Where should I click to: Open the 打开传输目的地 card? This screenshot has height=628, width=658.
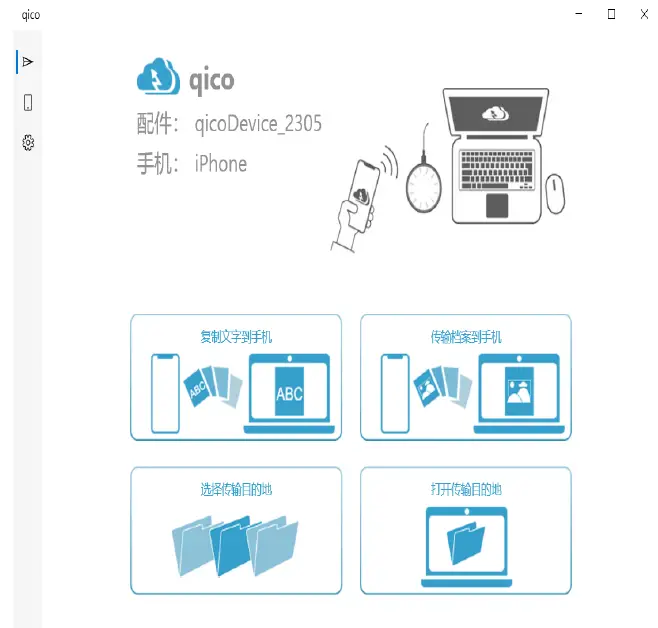[466, 530]
